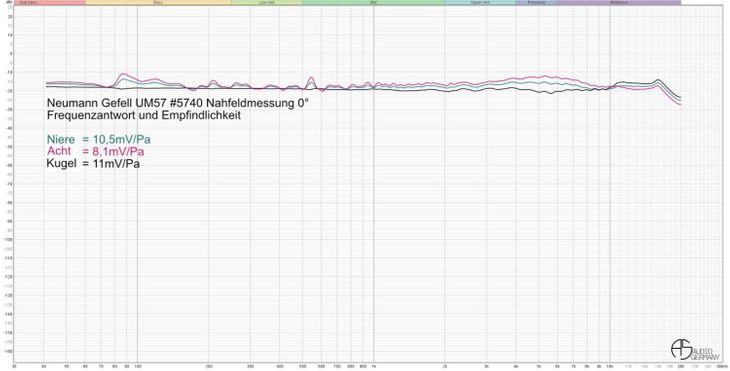
Task: Click the AS Audio Germany logo
Action: pos(693,349)
